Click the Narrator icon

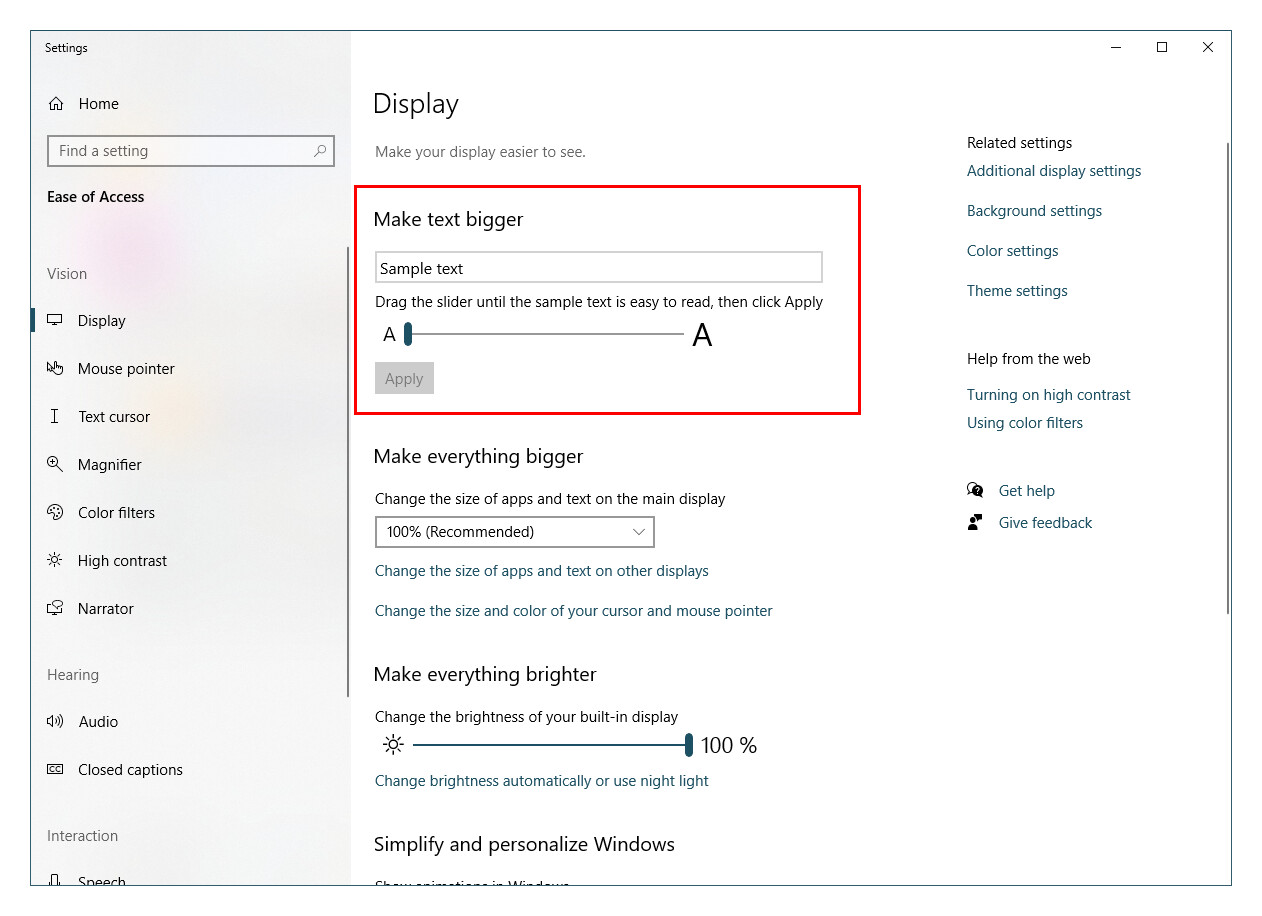pyautogui.click(x=55, y=609)
